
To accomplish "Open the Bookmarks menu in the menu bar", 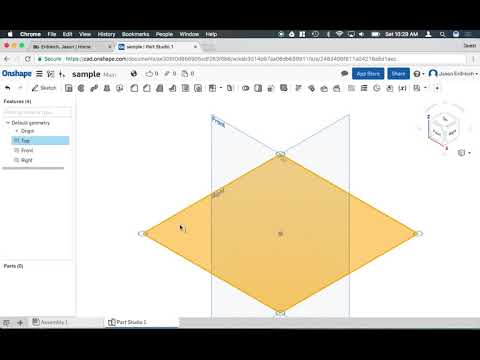I will pyautogui.click(x=135, y=34).
